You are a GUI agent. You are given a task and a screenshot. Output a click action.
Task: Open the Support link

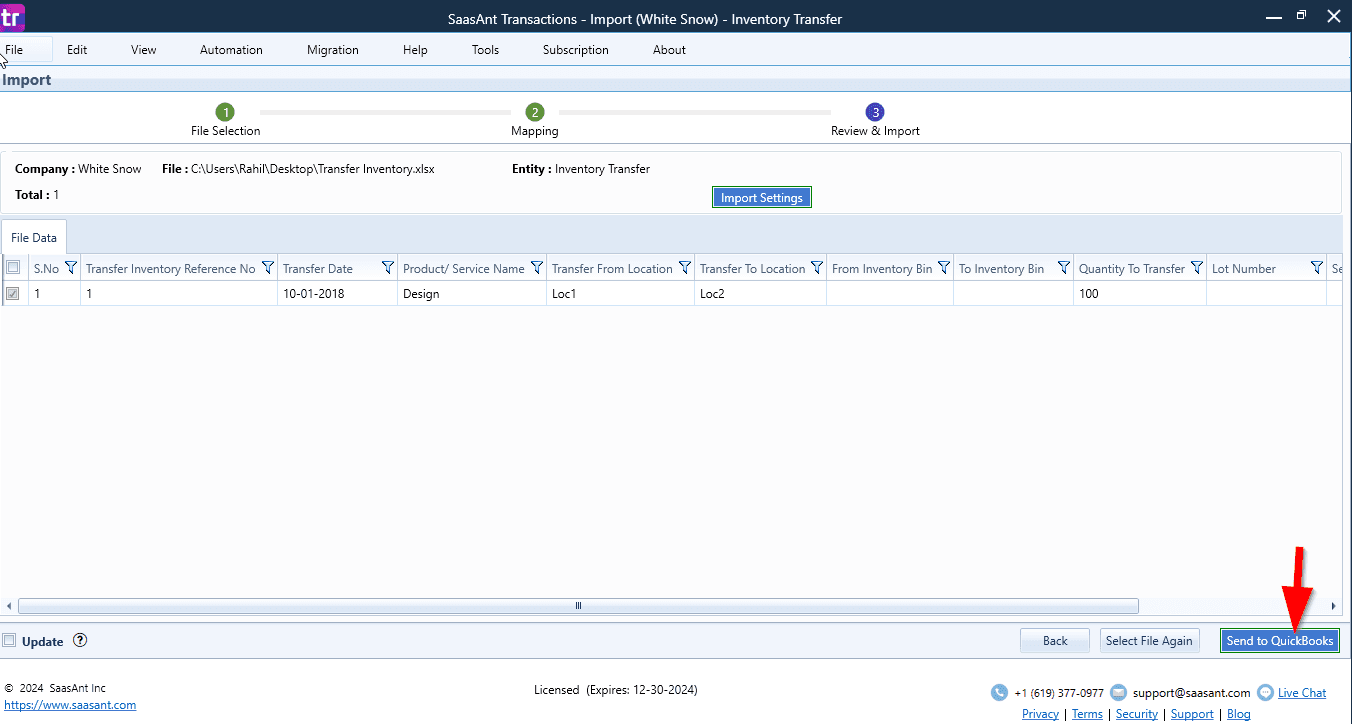(x=1192, y=714)
